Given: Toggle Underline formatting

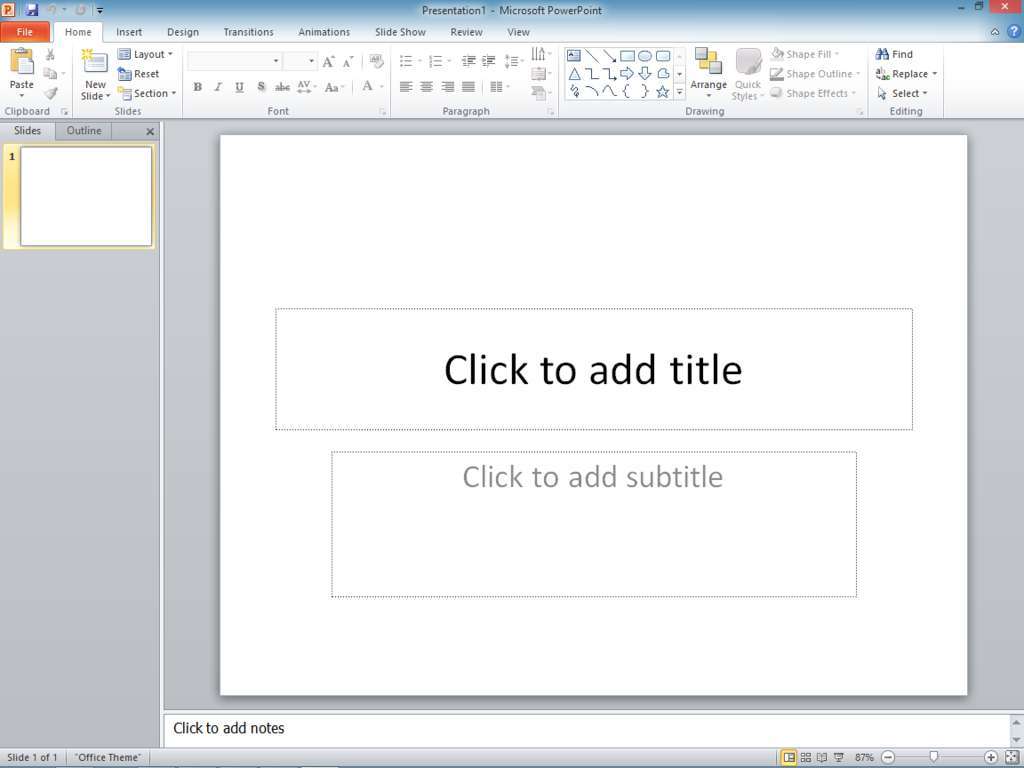Looking at the screenshot, I should click(x=240, y=87).
